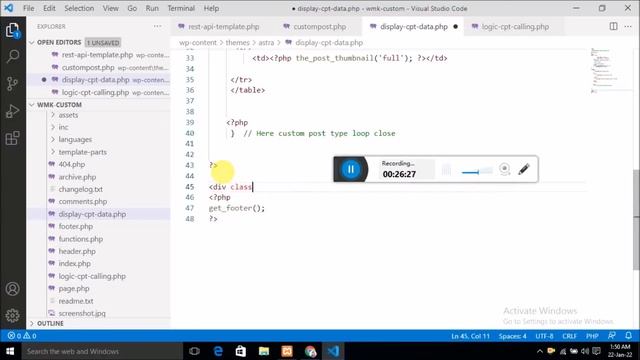The height and width of the screenshot is (360, 640).
Task: Click Spaces: 4 indentation setting
Action: (x=512, y=336)
